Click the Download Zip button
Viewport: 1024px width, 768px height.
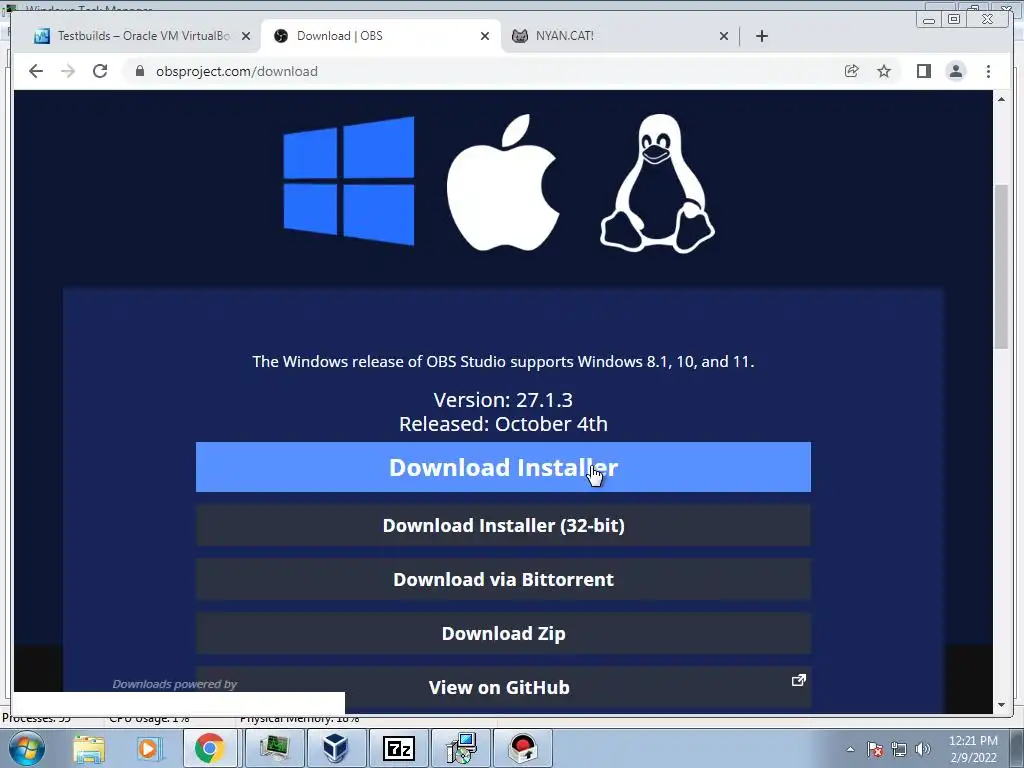coord(503,633)
